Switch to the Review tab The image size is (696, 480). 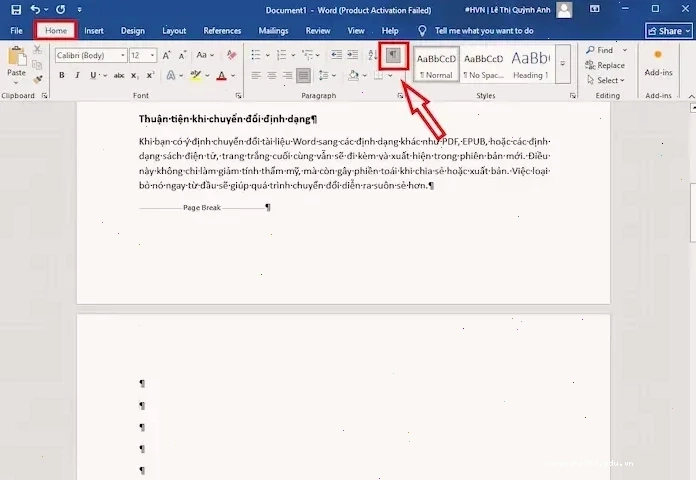pyautogui.click(x=318, y=31)
